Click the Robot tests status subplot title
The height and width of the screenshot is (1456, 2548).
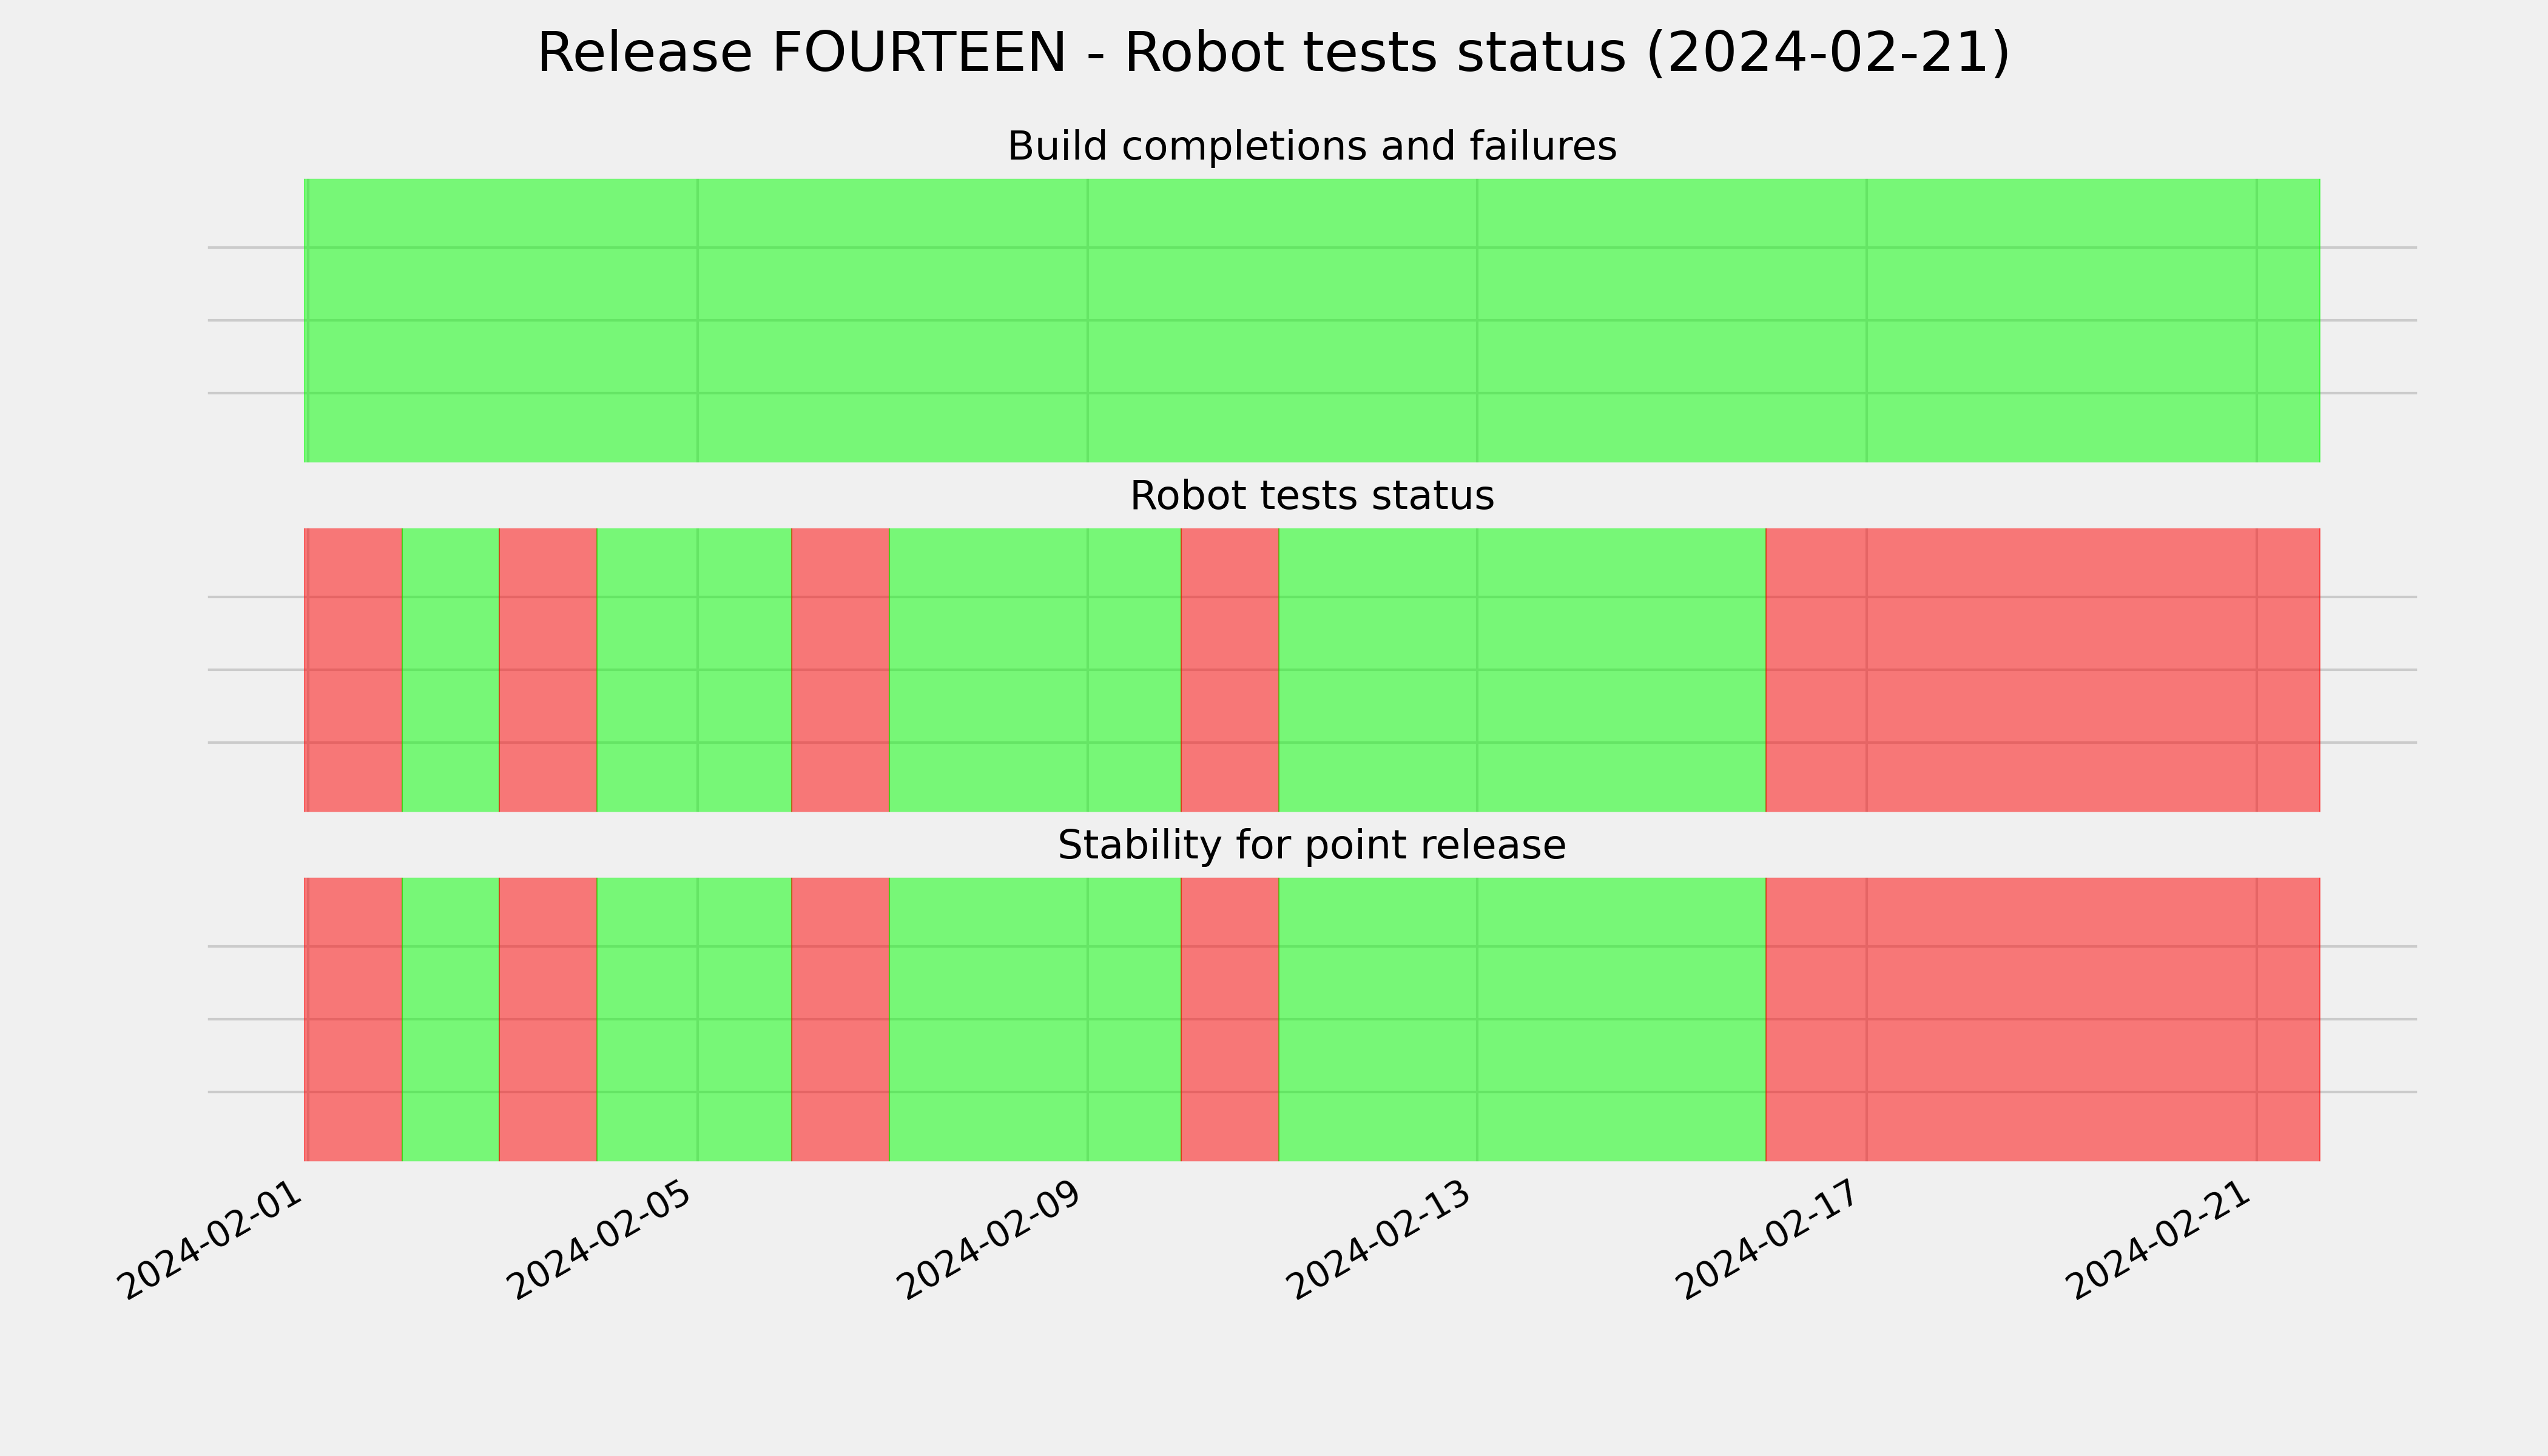(1311, 496)
